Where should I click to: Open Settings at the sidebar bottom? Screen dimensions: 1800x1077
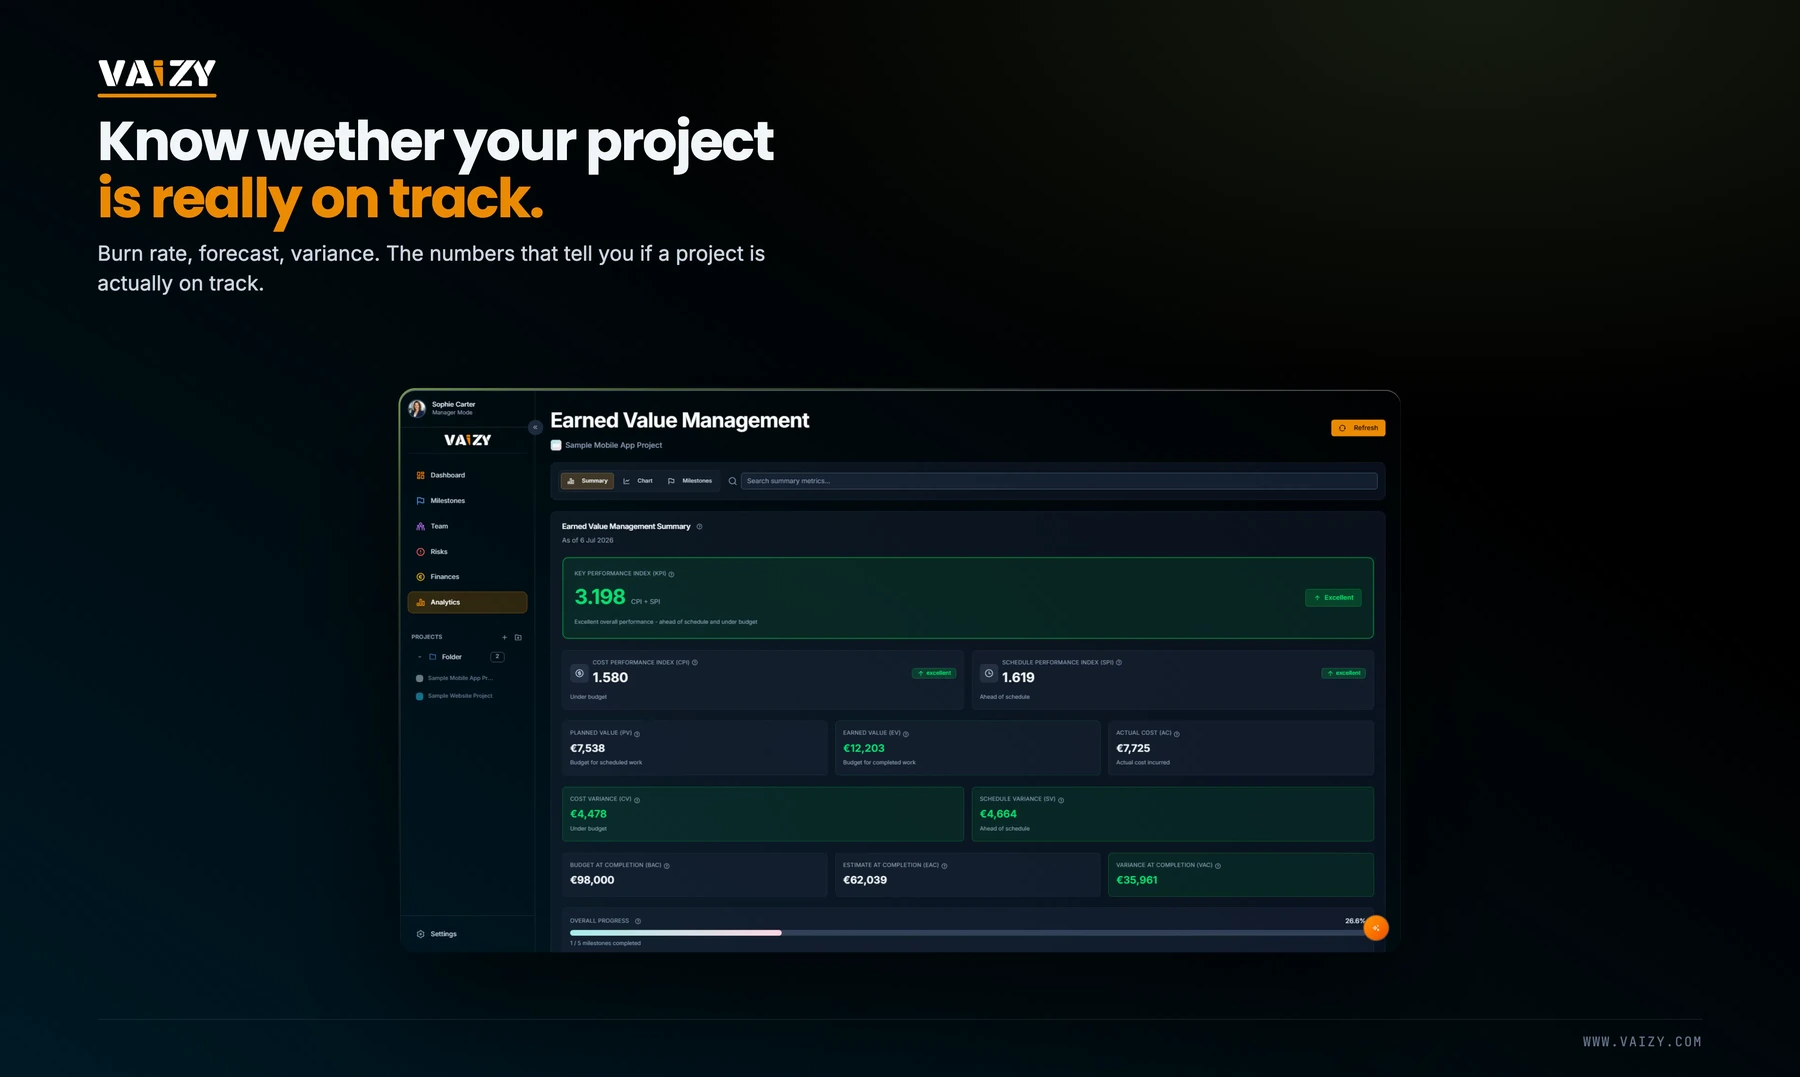coord(467,934)
